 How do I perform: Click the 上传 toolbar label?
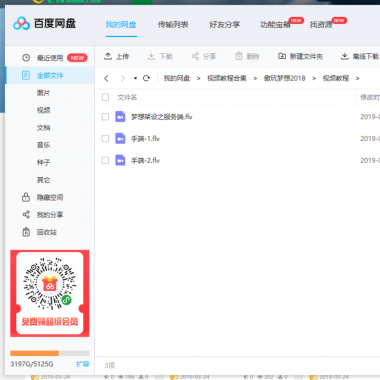click(x=122, y=56)
